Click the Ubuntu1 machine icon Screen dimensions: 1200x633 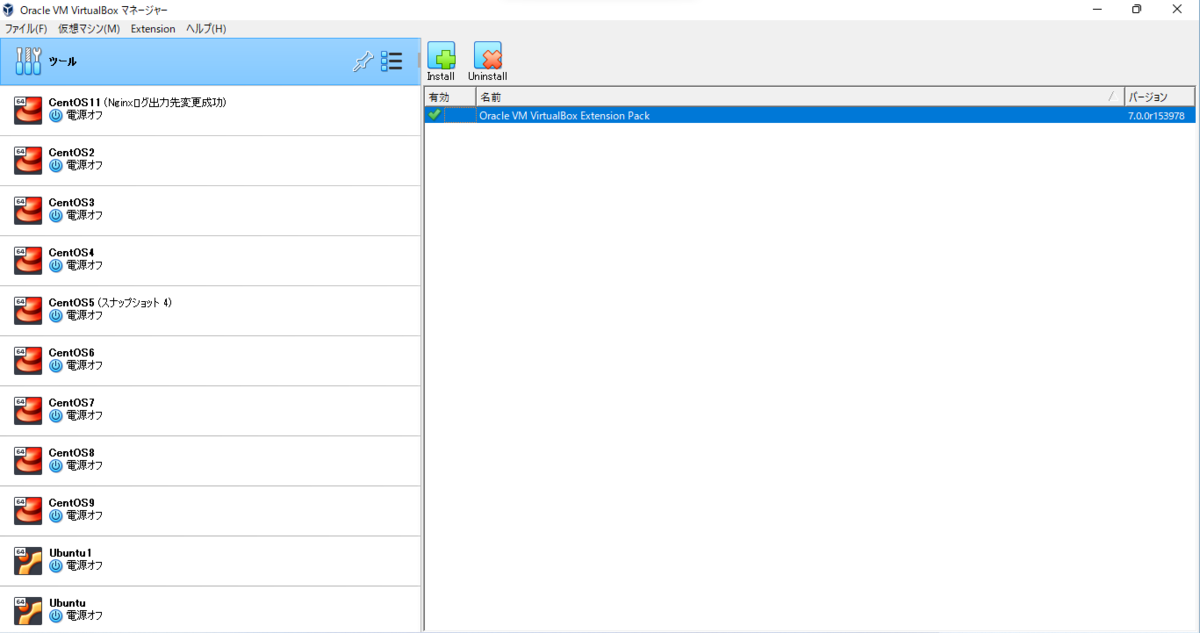(28, 560)
